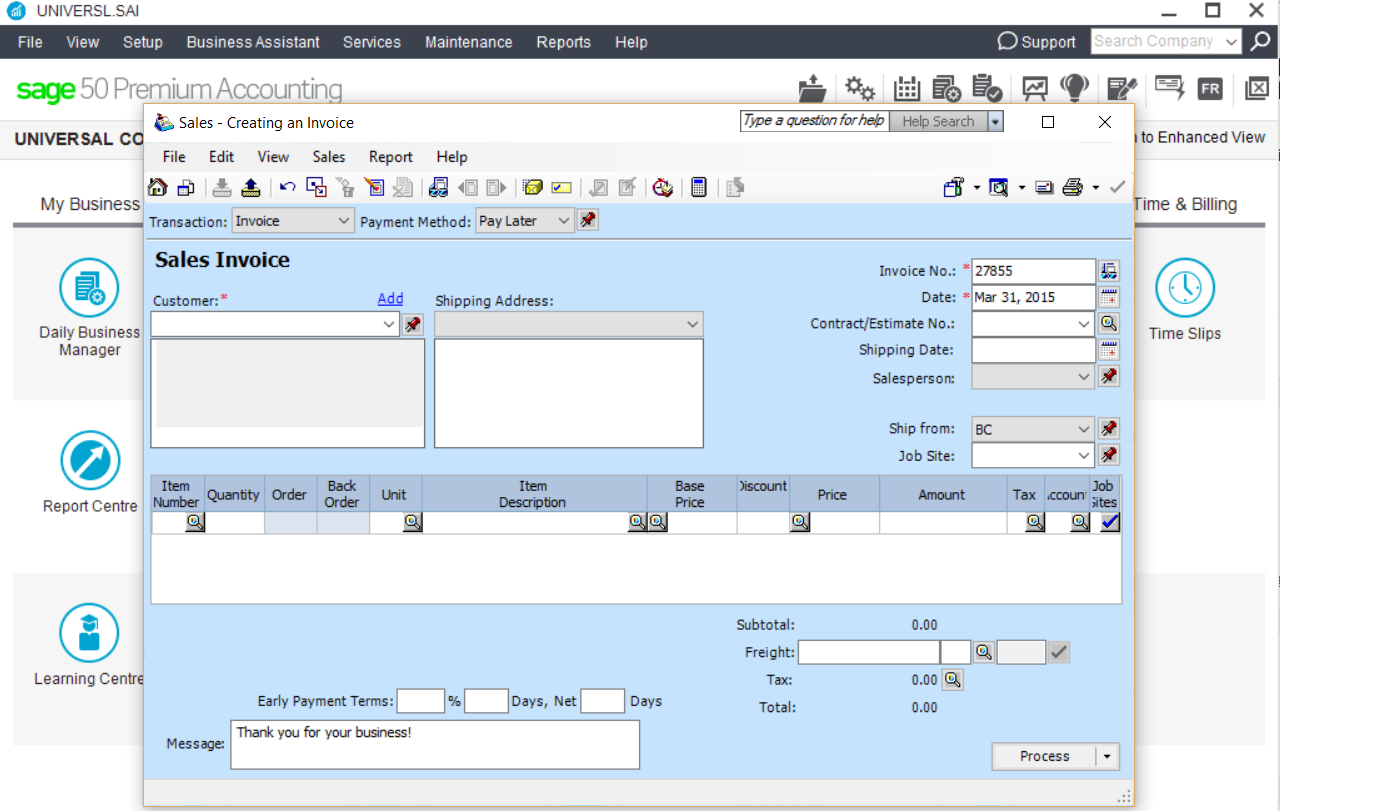
Task: Open the Edit menu in invoice window
Action: [x=222, y=157]
